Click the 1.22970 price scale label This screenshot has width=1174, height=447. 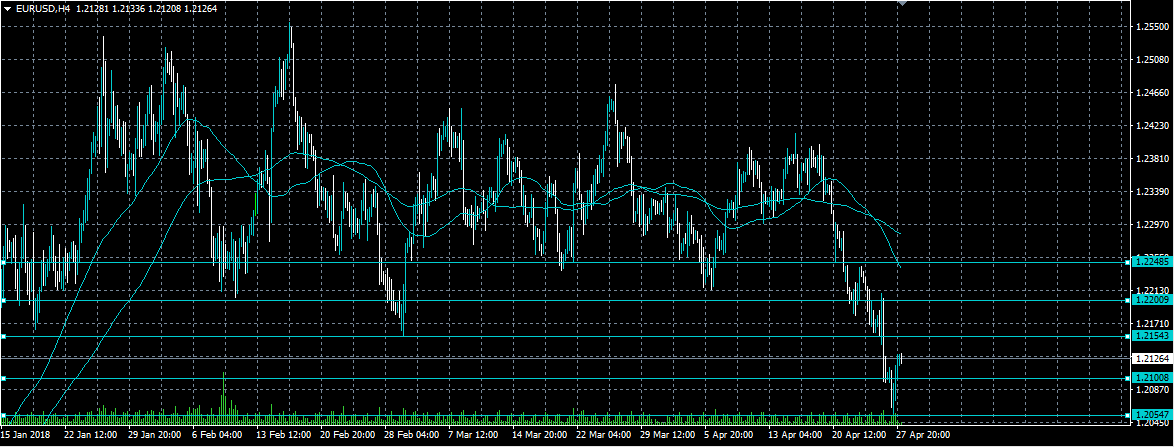click(x=1152, y=225)
